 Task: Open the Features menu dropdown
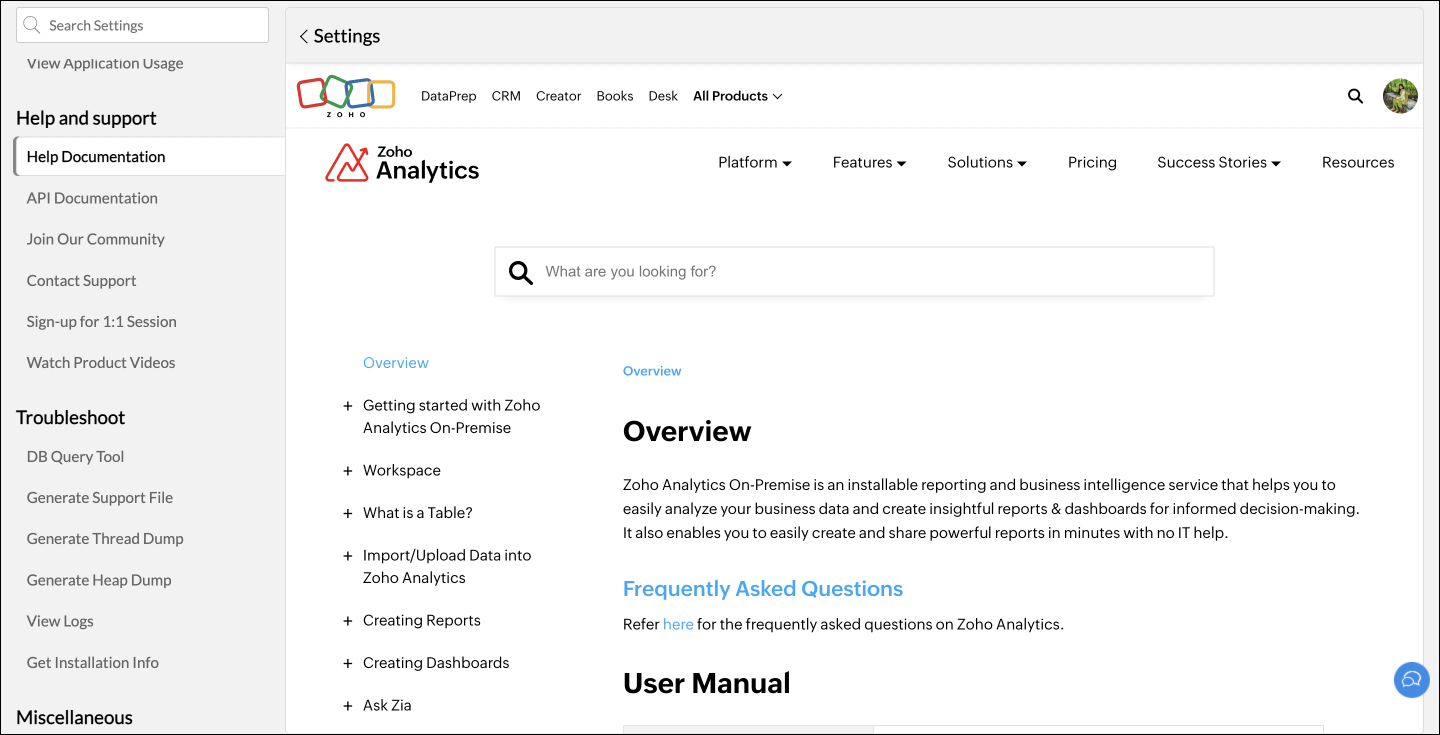(869, 162)
